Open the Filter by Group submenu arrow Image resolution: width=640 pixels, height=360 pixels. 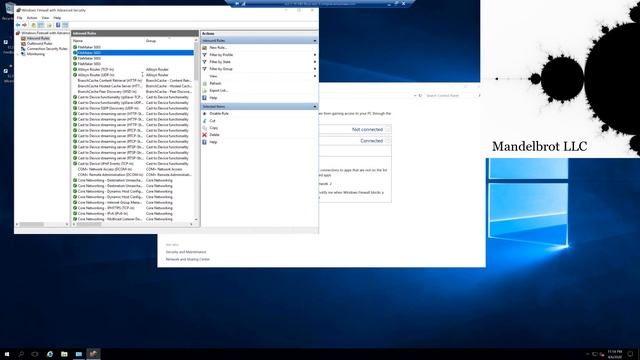[x=315, y=69]
